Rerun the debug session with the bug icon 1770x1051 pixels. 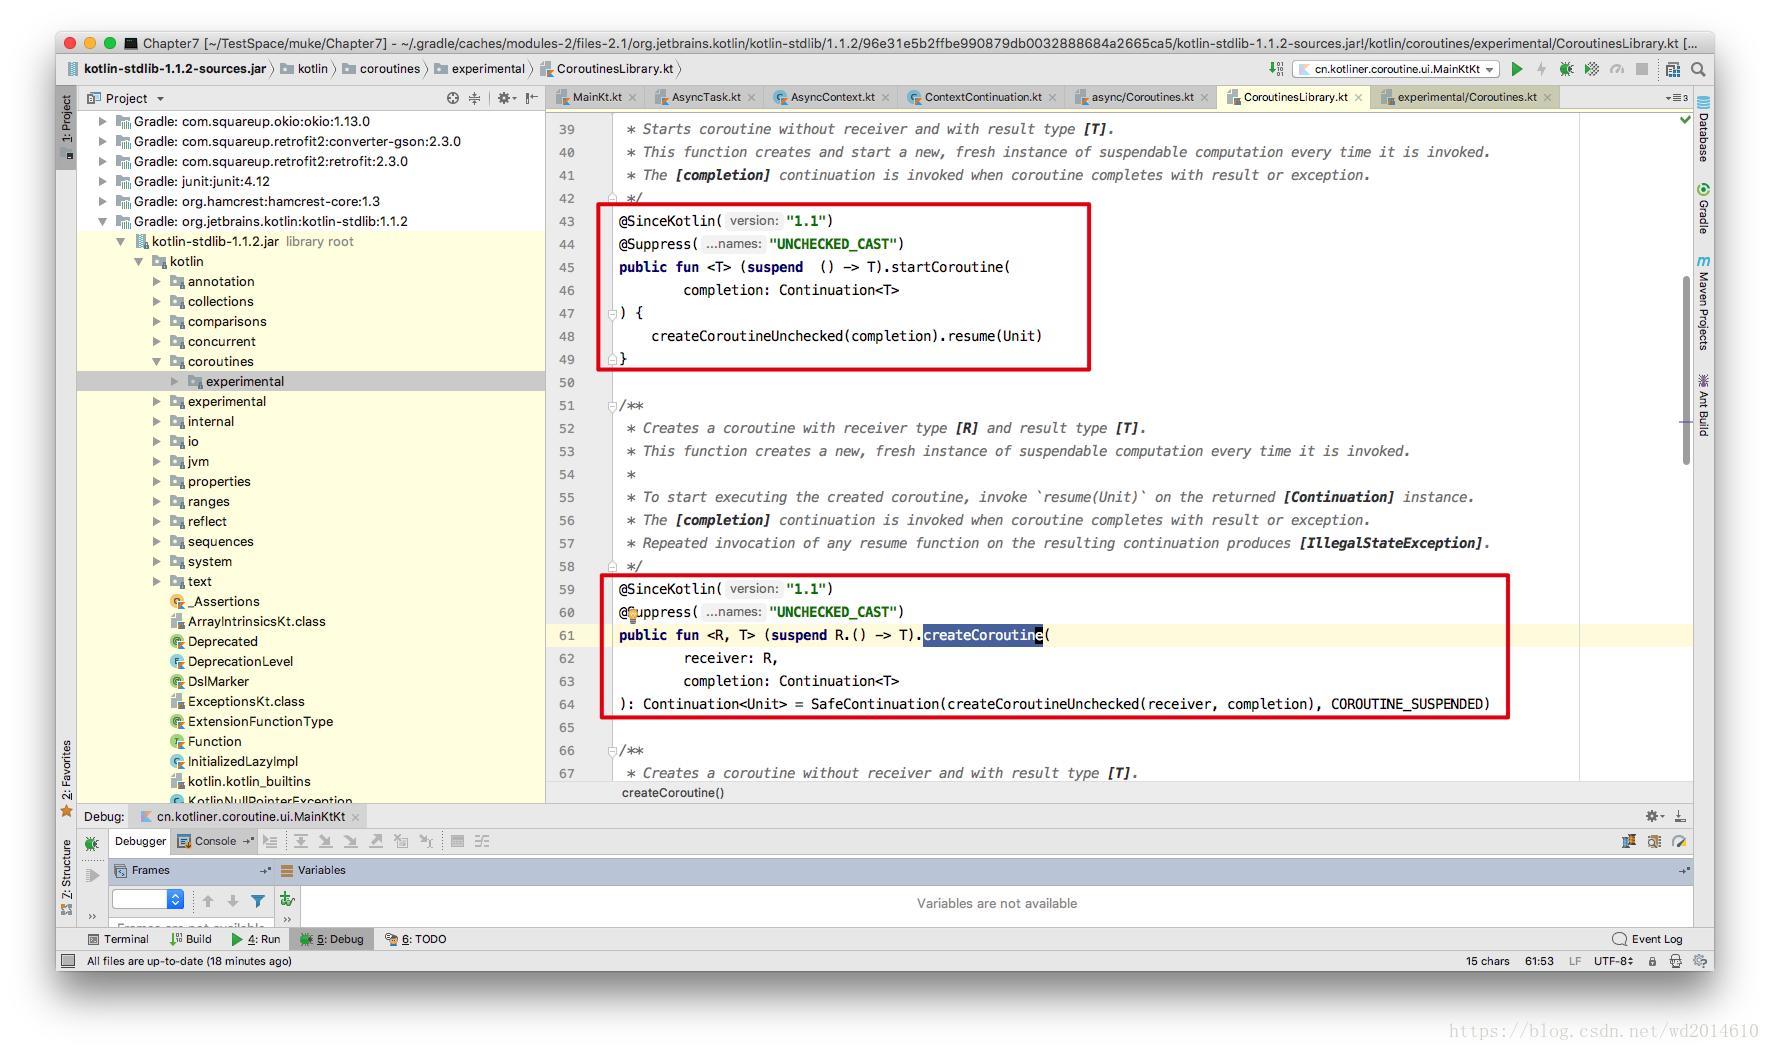point(91,843)
